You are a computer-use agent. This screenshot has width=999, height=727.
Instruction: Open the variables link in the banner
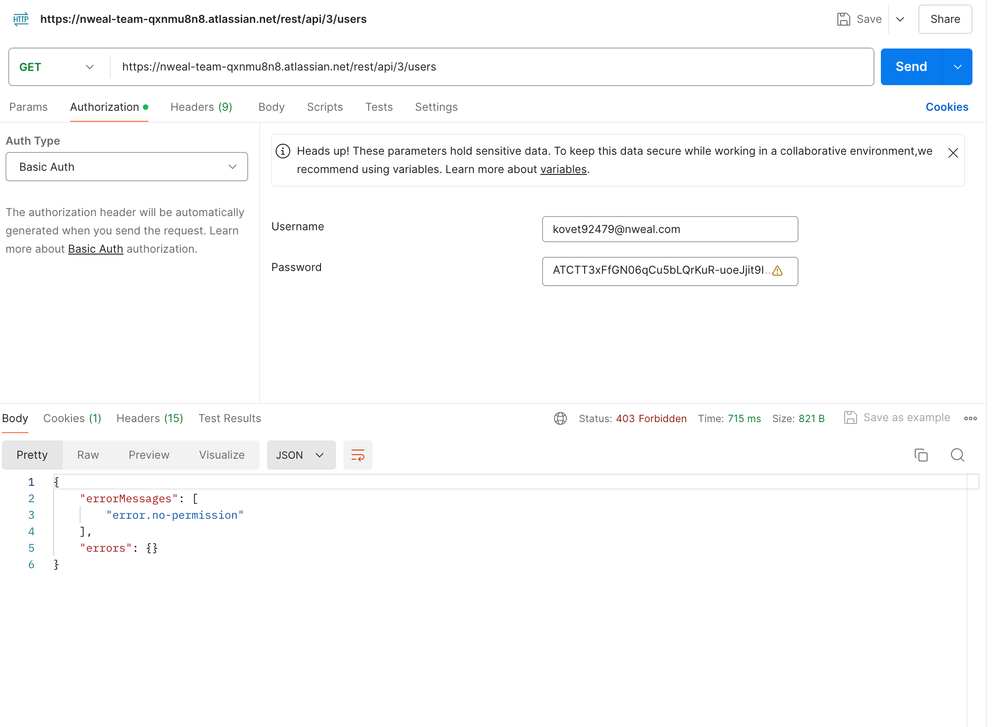click(x=563, y=169)
